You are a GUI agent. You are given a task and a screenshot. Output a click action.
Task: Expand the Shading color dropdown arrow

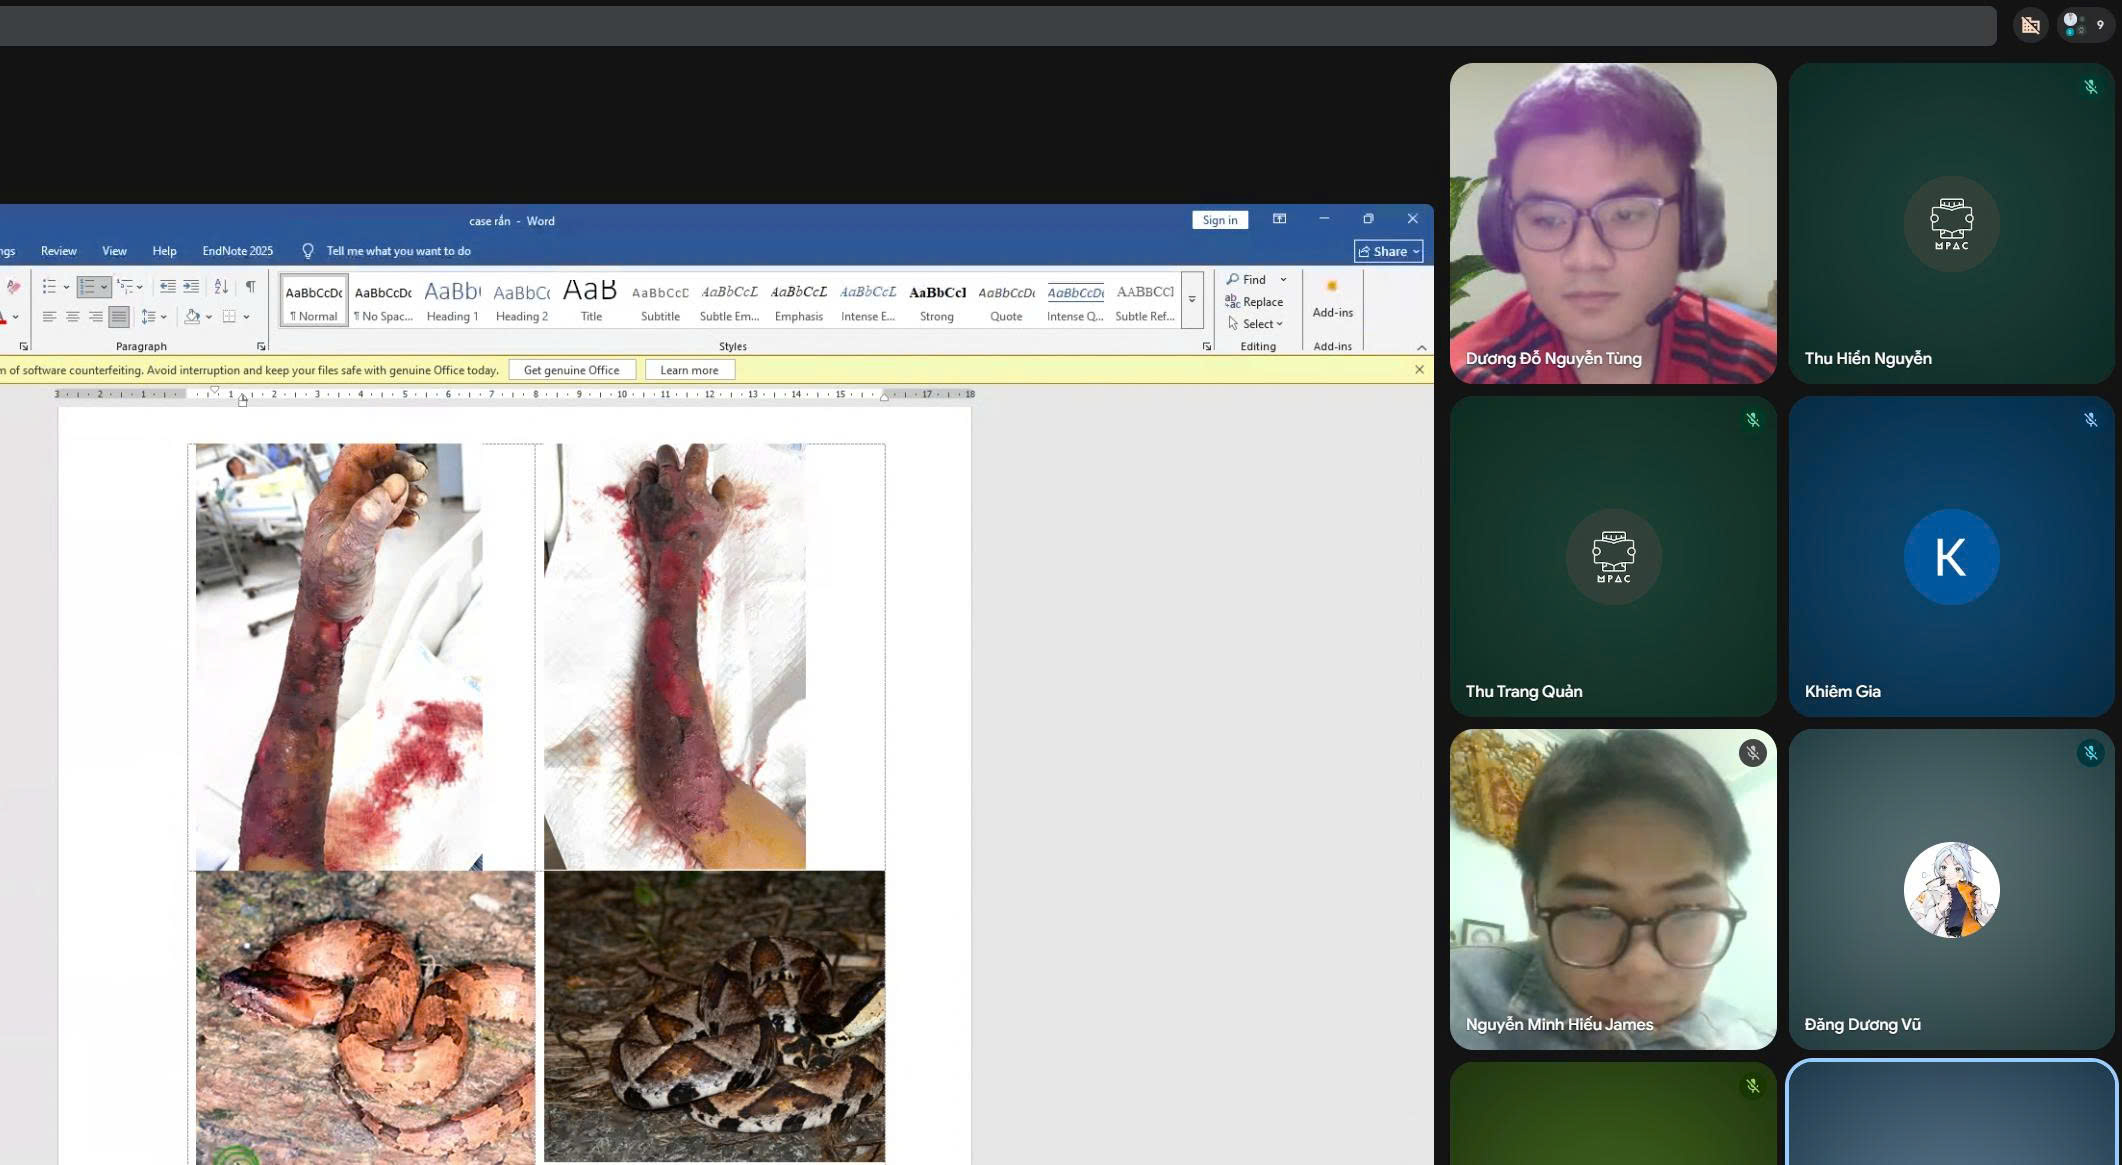point(209,317)
